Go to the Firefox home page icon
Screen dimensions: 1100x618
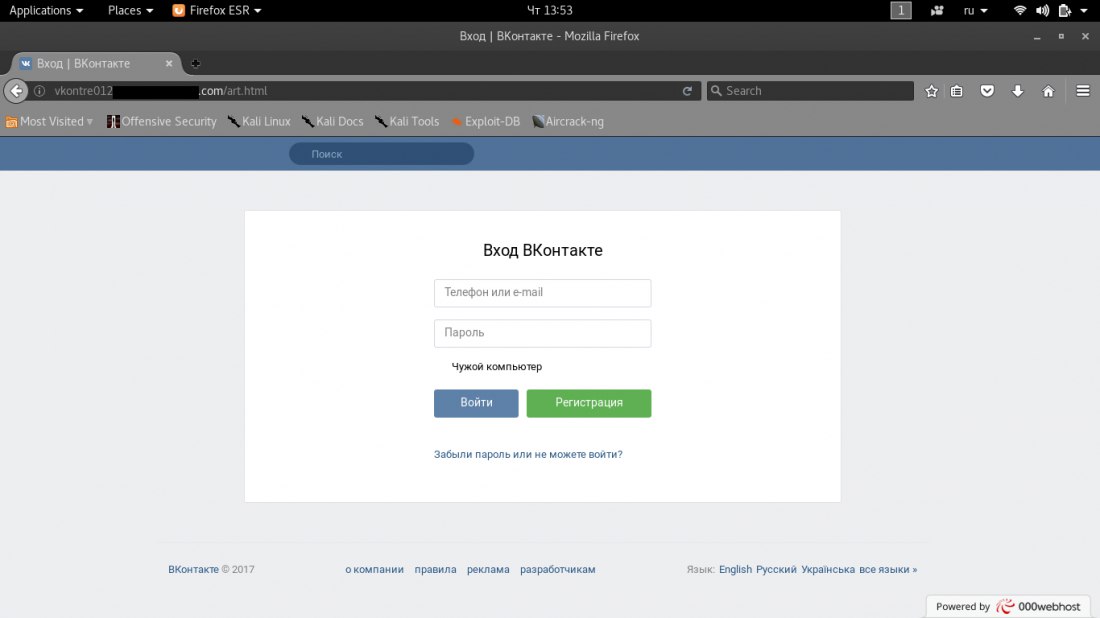tap(1048, 90)
